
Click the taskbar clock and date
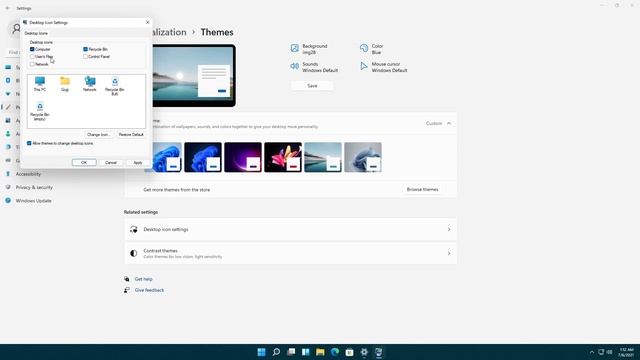coord(626,352)
